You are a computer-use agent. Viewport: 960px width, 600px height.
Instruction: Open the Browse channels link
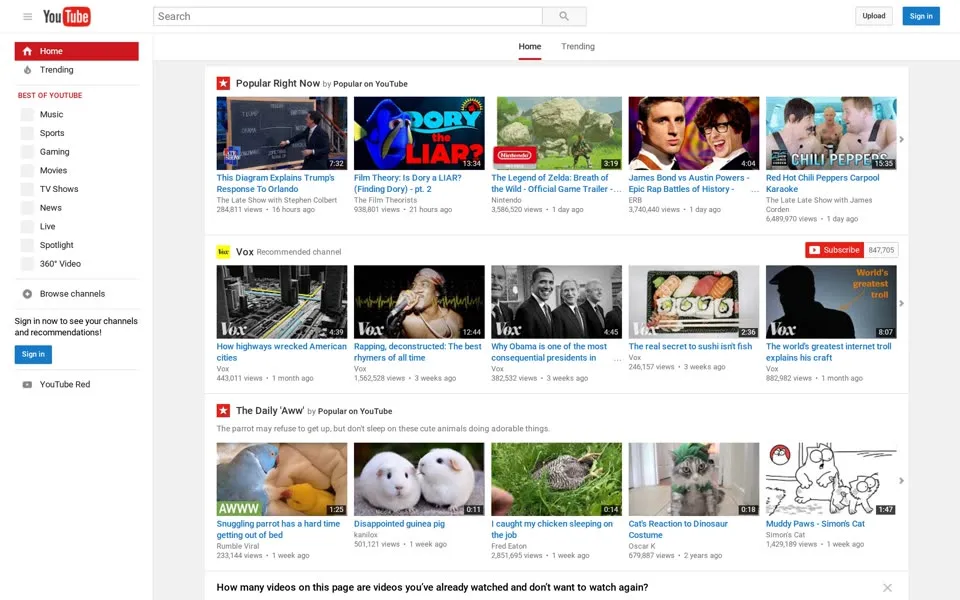pyautogui.click(x=72, y=294)
